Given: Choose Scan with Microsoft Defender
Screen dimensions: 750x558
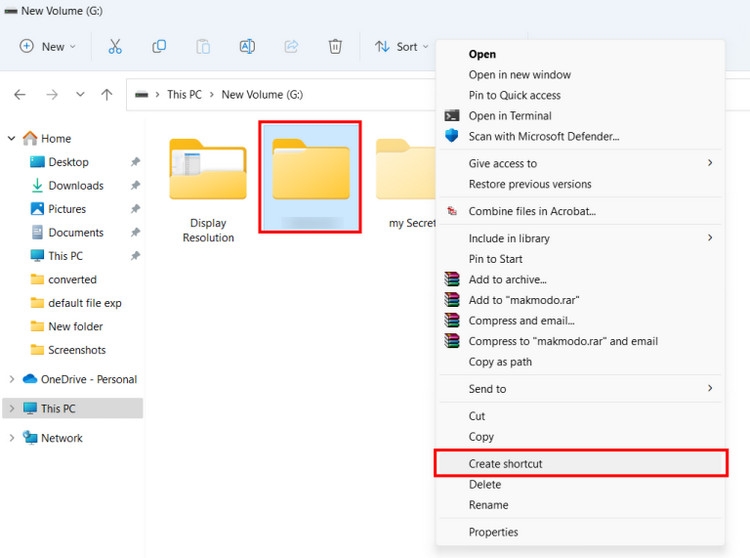Looking at the screenshot, I should [x=580, y=136].
